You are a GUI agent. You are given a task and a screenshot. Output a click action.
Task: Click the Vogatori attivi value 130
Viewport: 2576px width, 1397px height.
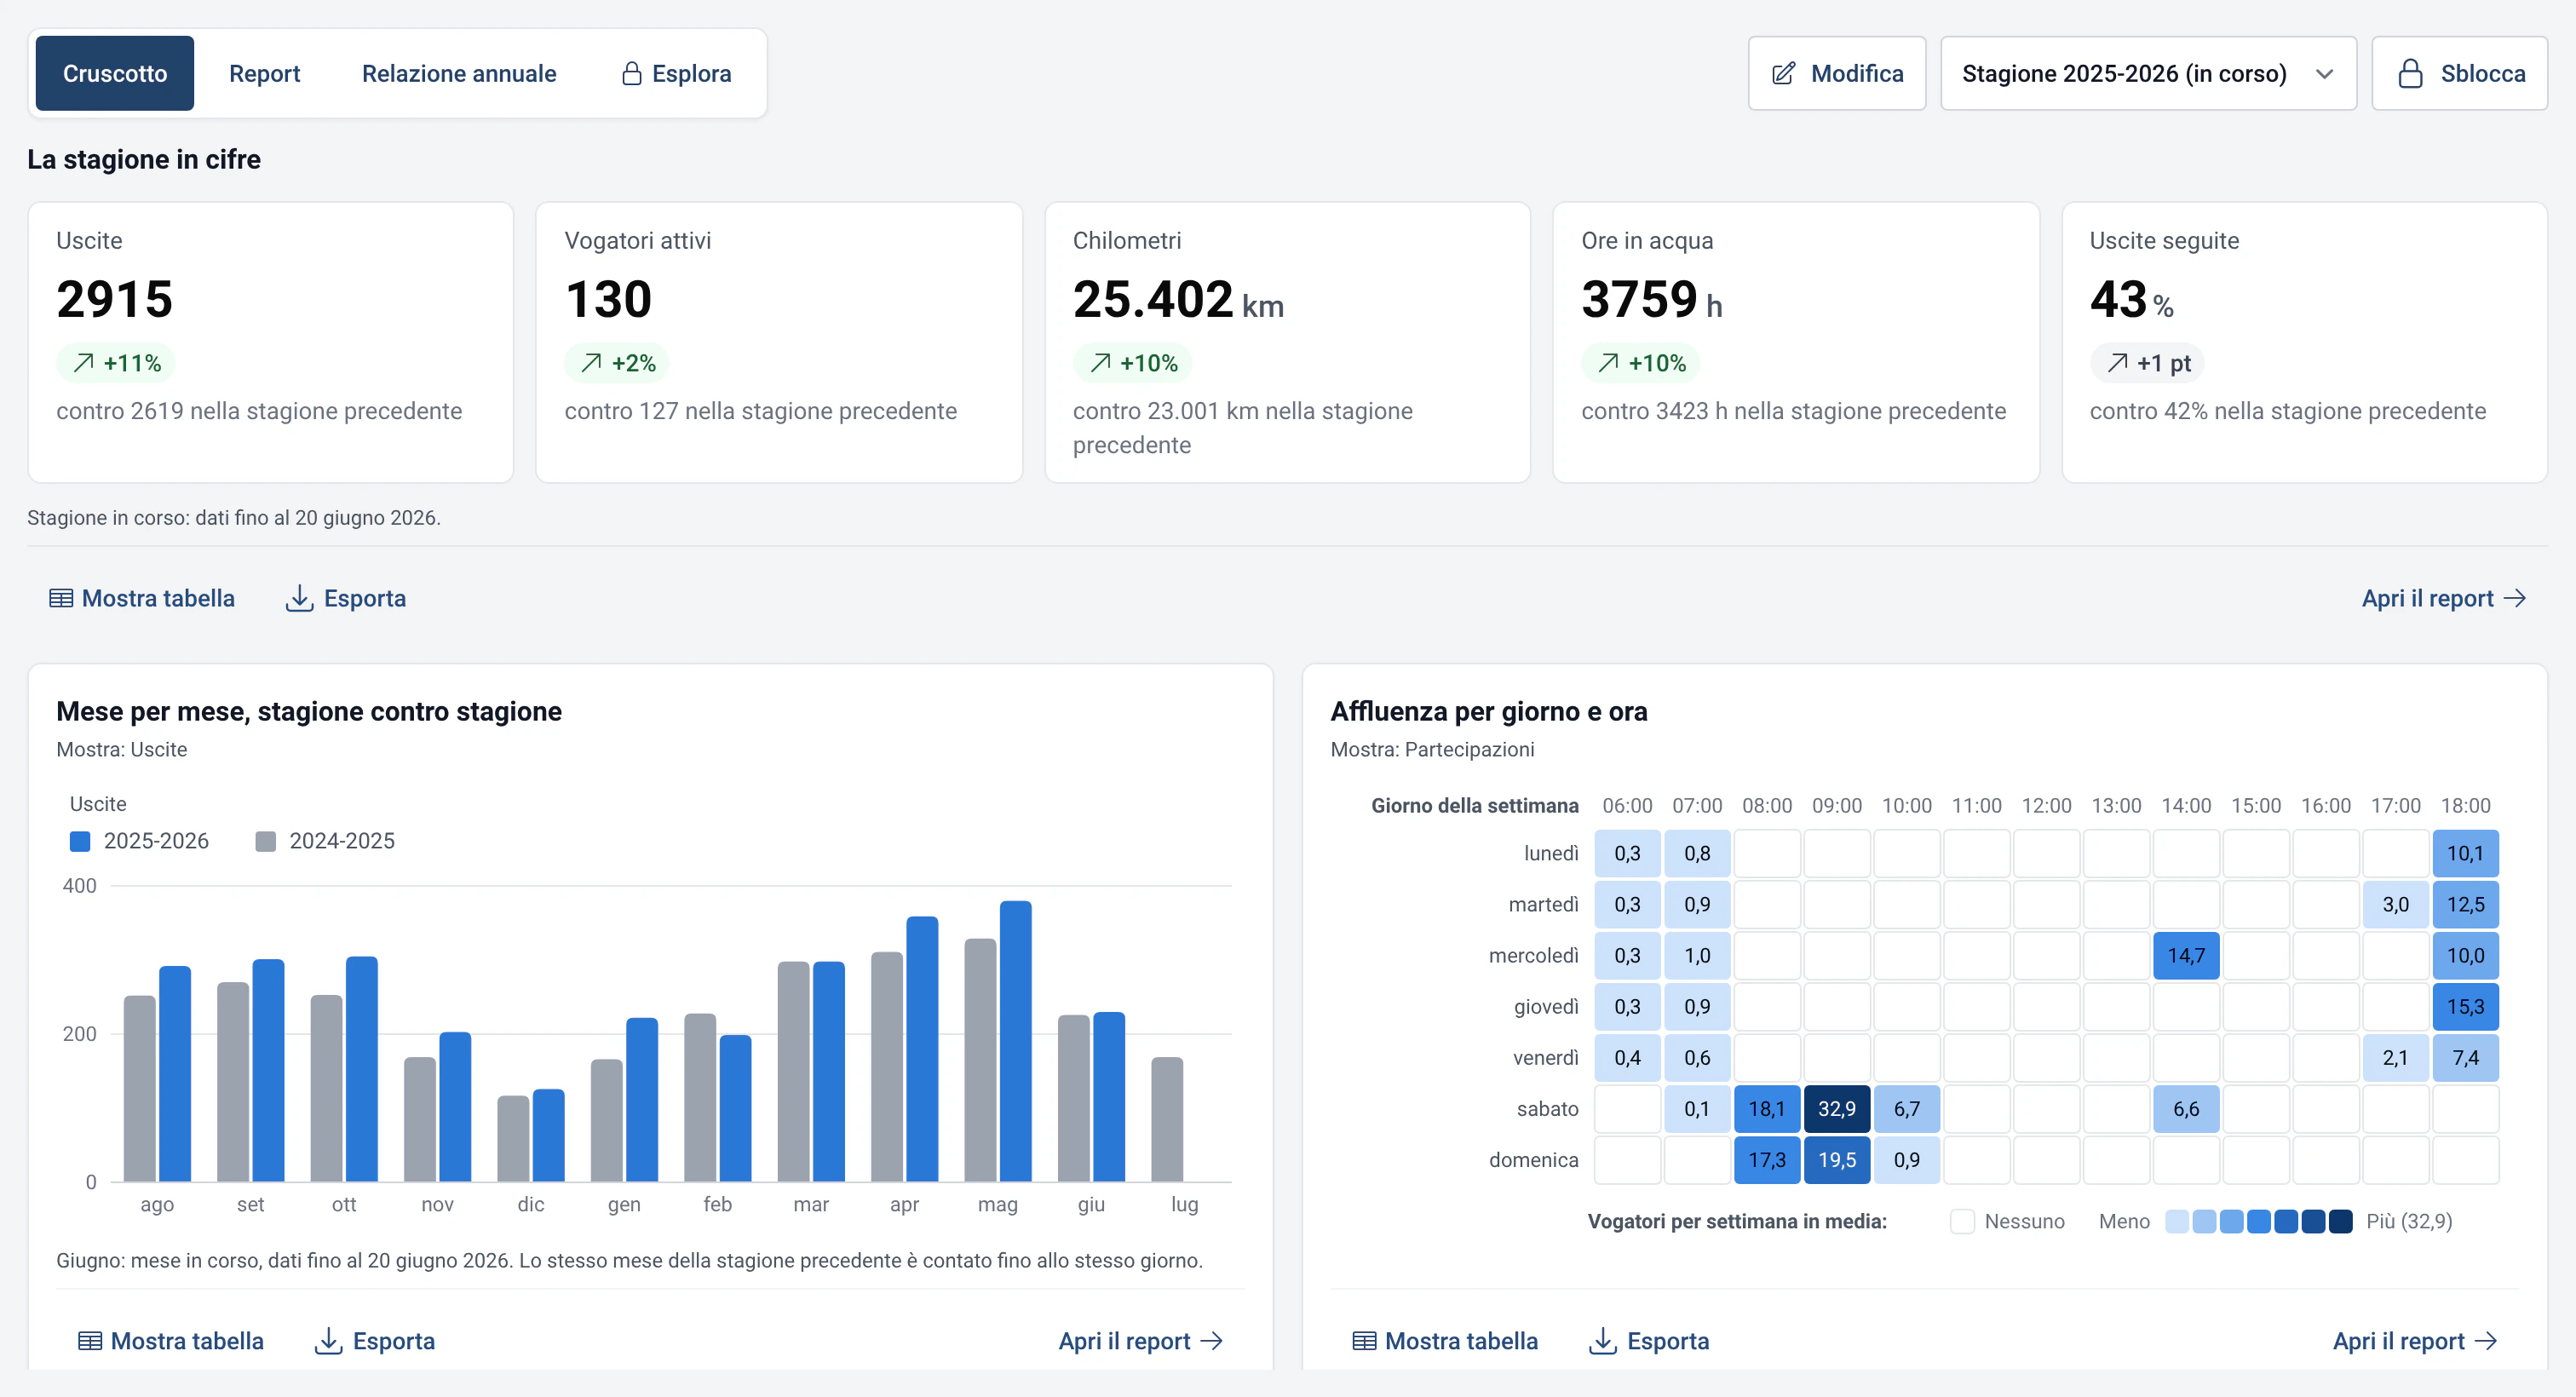tap(608, 299)
